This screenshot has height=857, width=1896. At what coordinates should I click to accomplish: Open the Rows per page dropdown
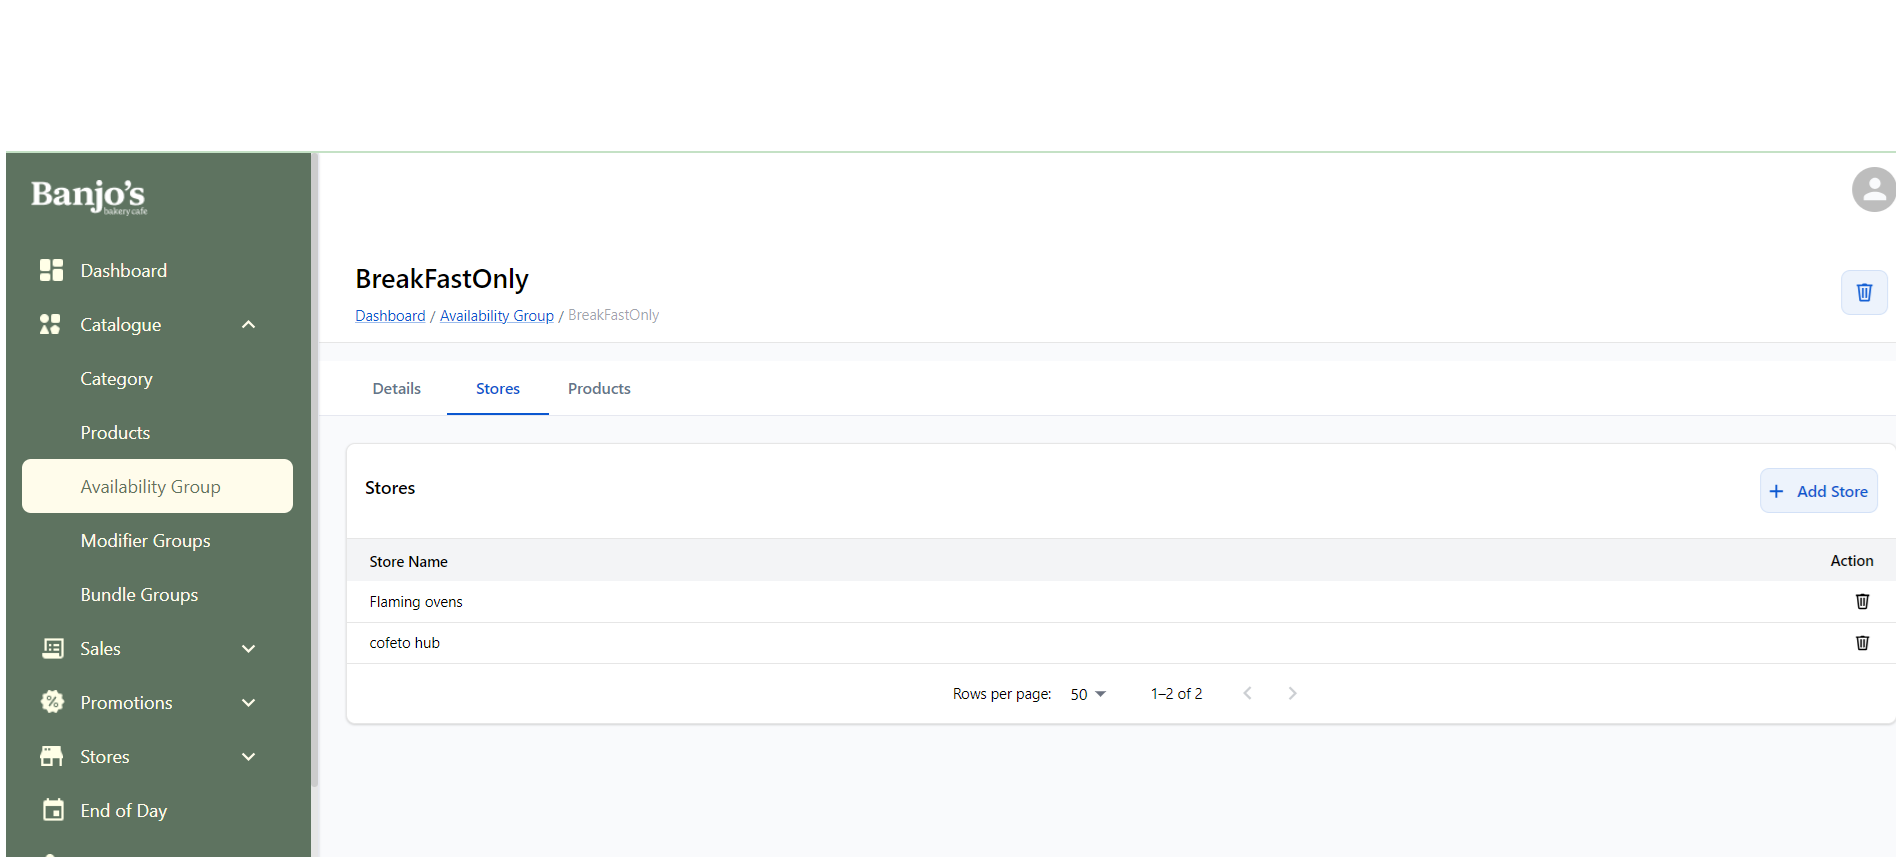[1088, 694]
